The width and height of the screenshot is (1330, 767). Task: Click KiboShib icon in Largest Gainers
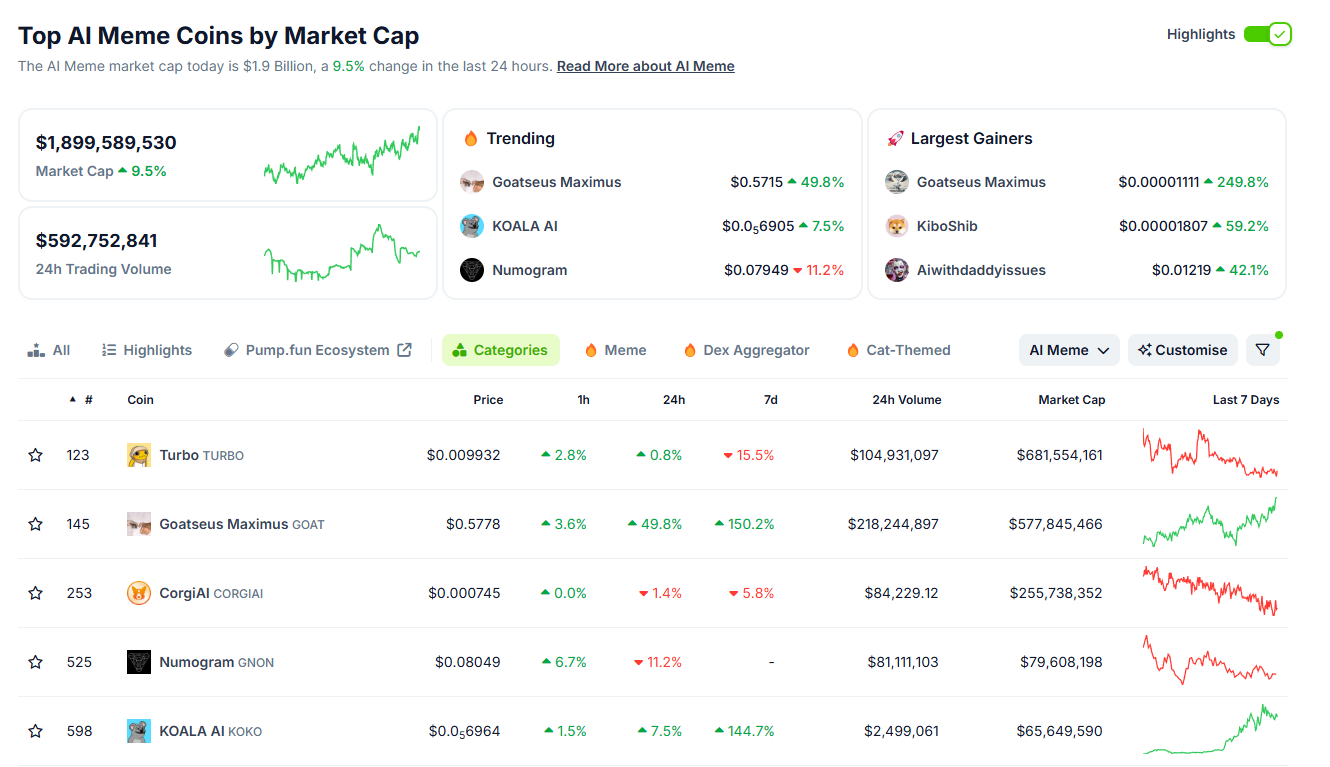click(x=896, y=226)
